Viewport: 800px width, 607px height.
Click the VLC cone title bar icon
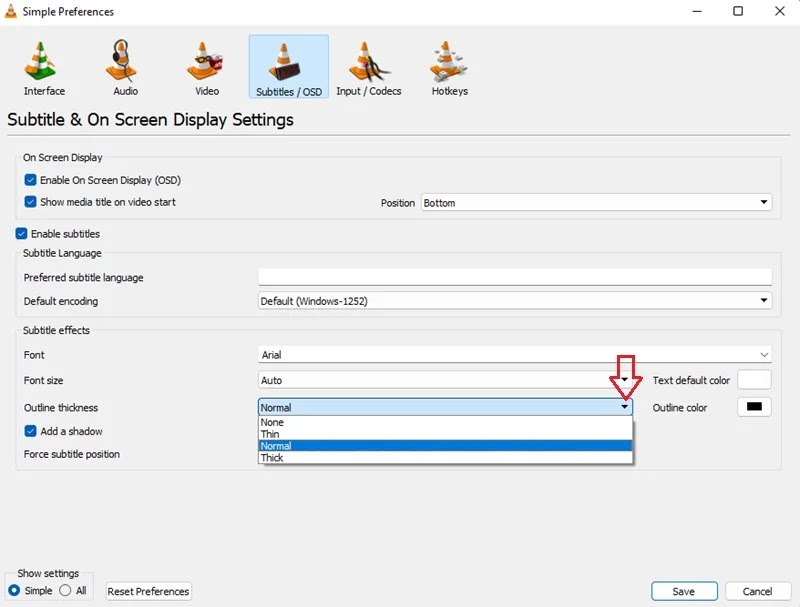pyautogui.click(x=11, y=11)
